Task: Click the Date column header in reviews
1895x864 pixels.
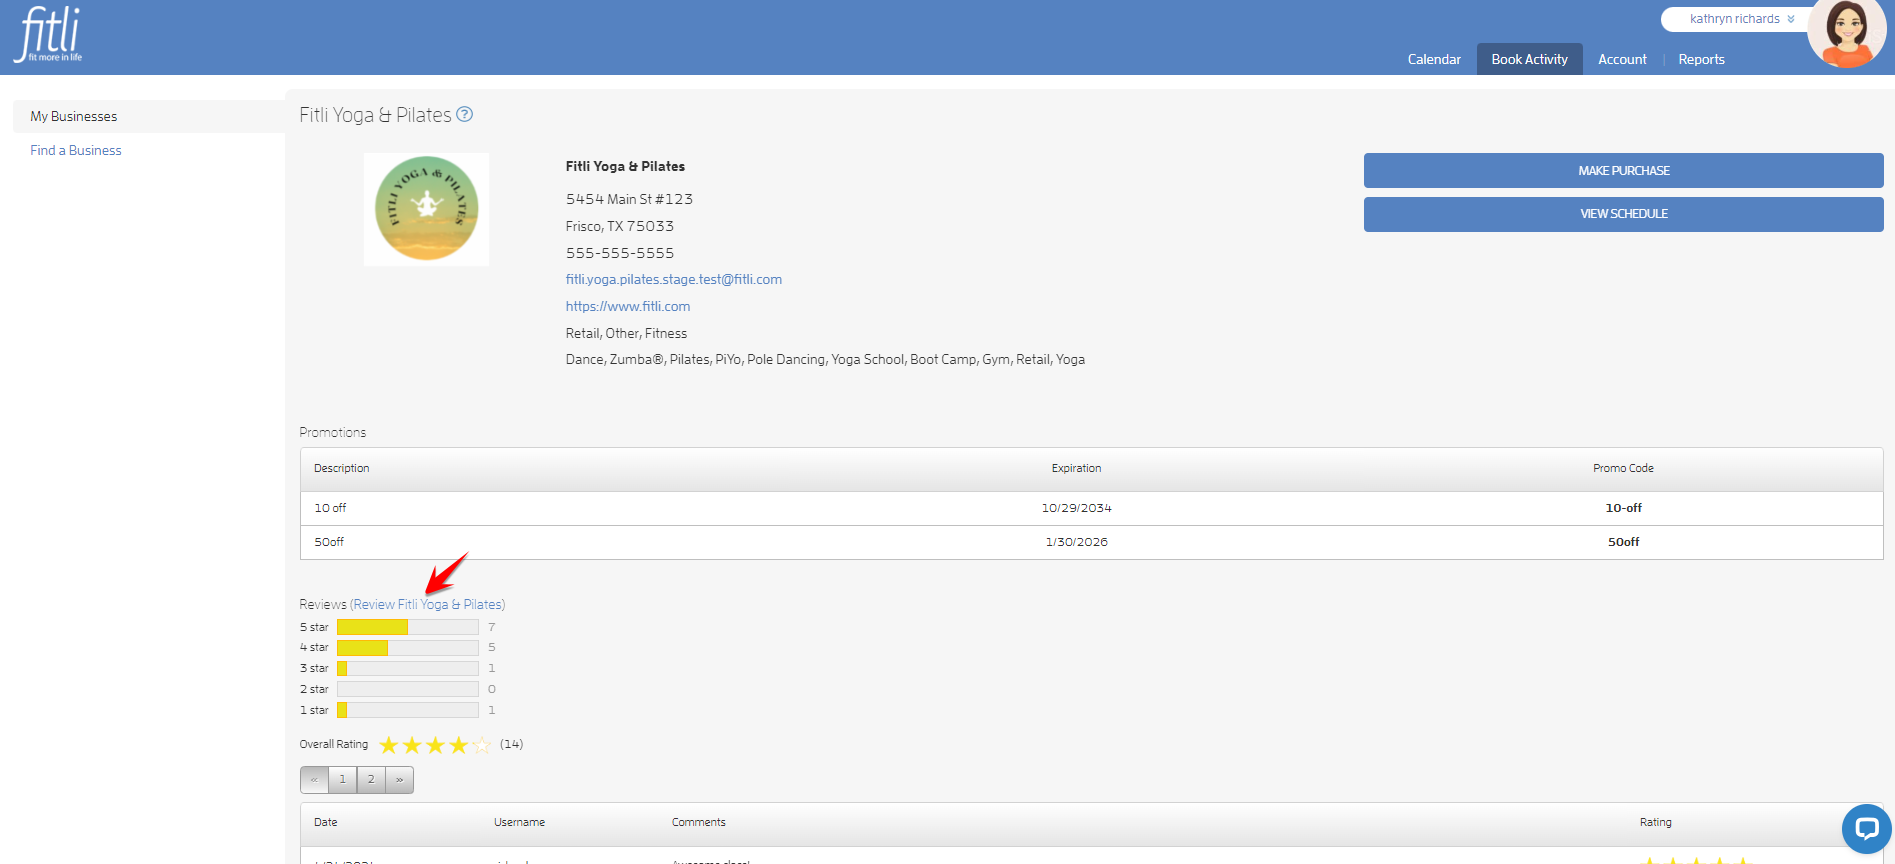Action: (326, 822)
